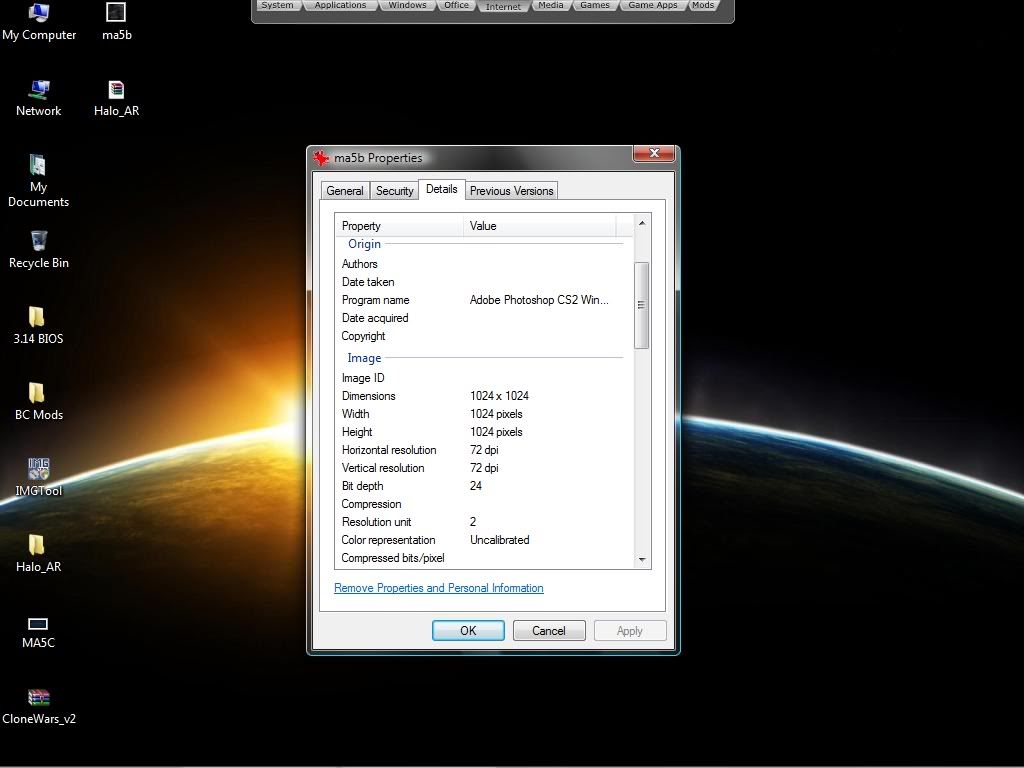Select the Horizontal resolution row

pos(483,450)
